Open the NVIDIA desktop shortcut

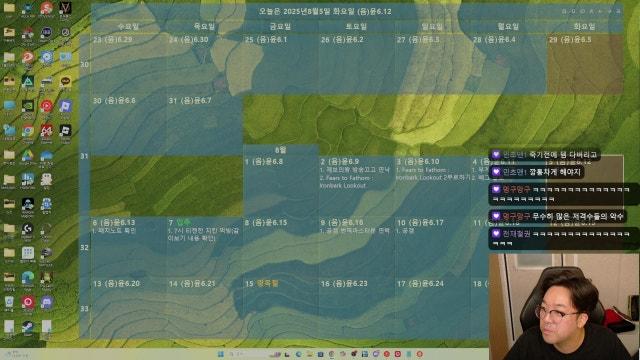point(28,106)
